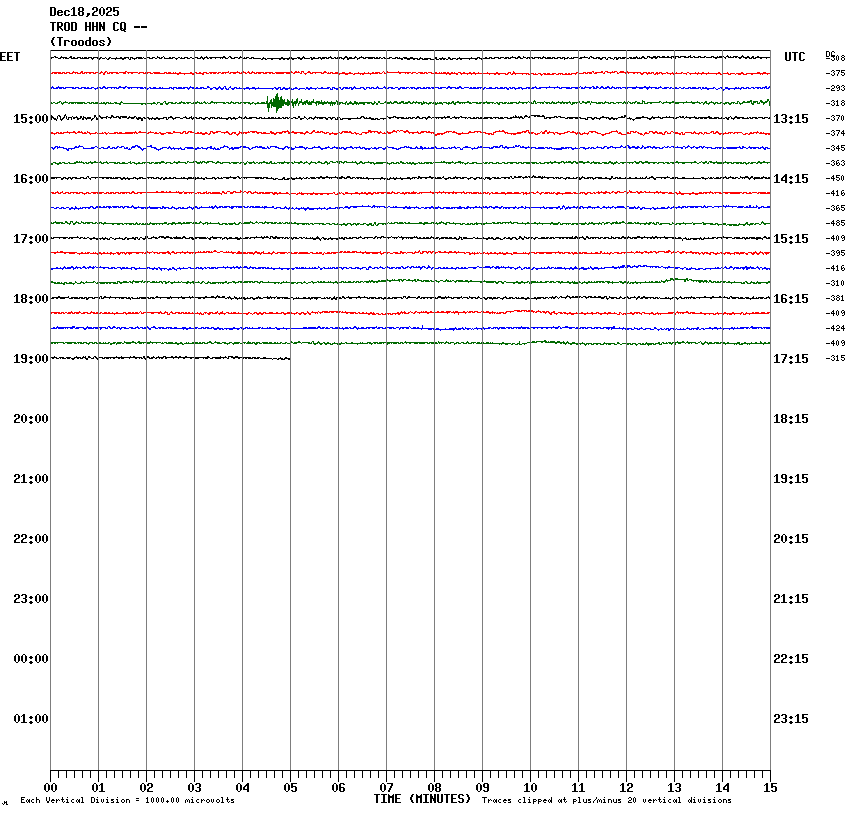Click the 10 minute axis label
The image size is (850, 814).
pos(530,788)
